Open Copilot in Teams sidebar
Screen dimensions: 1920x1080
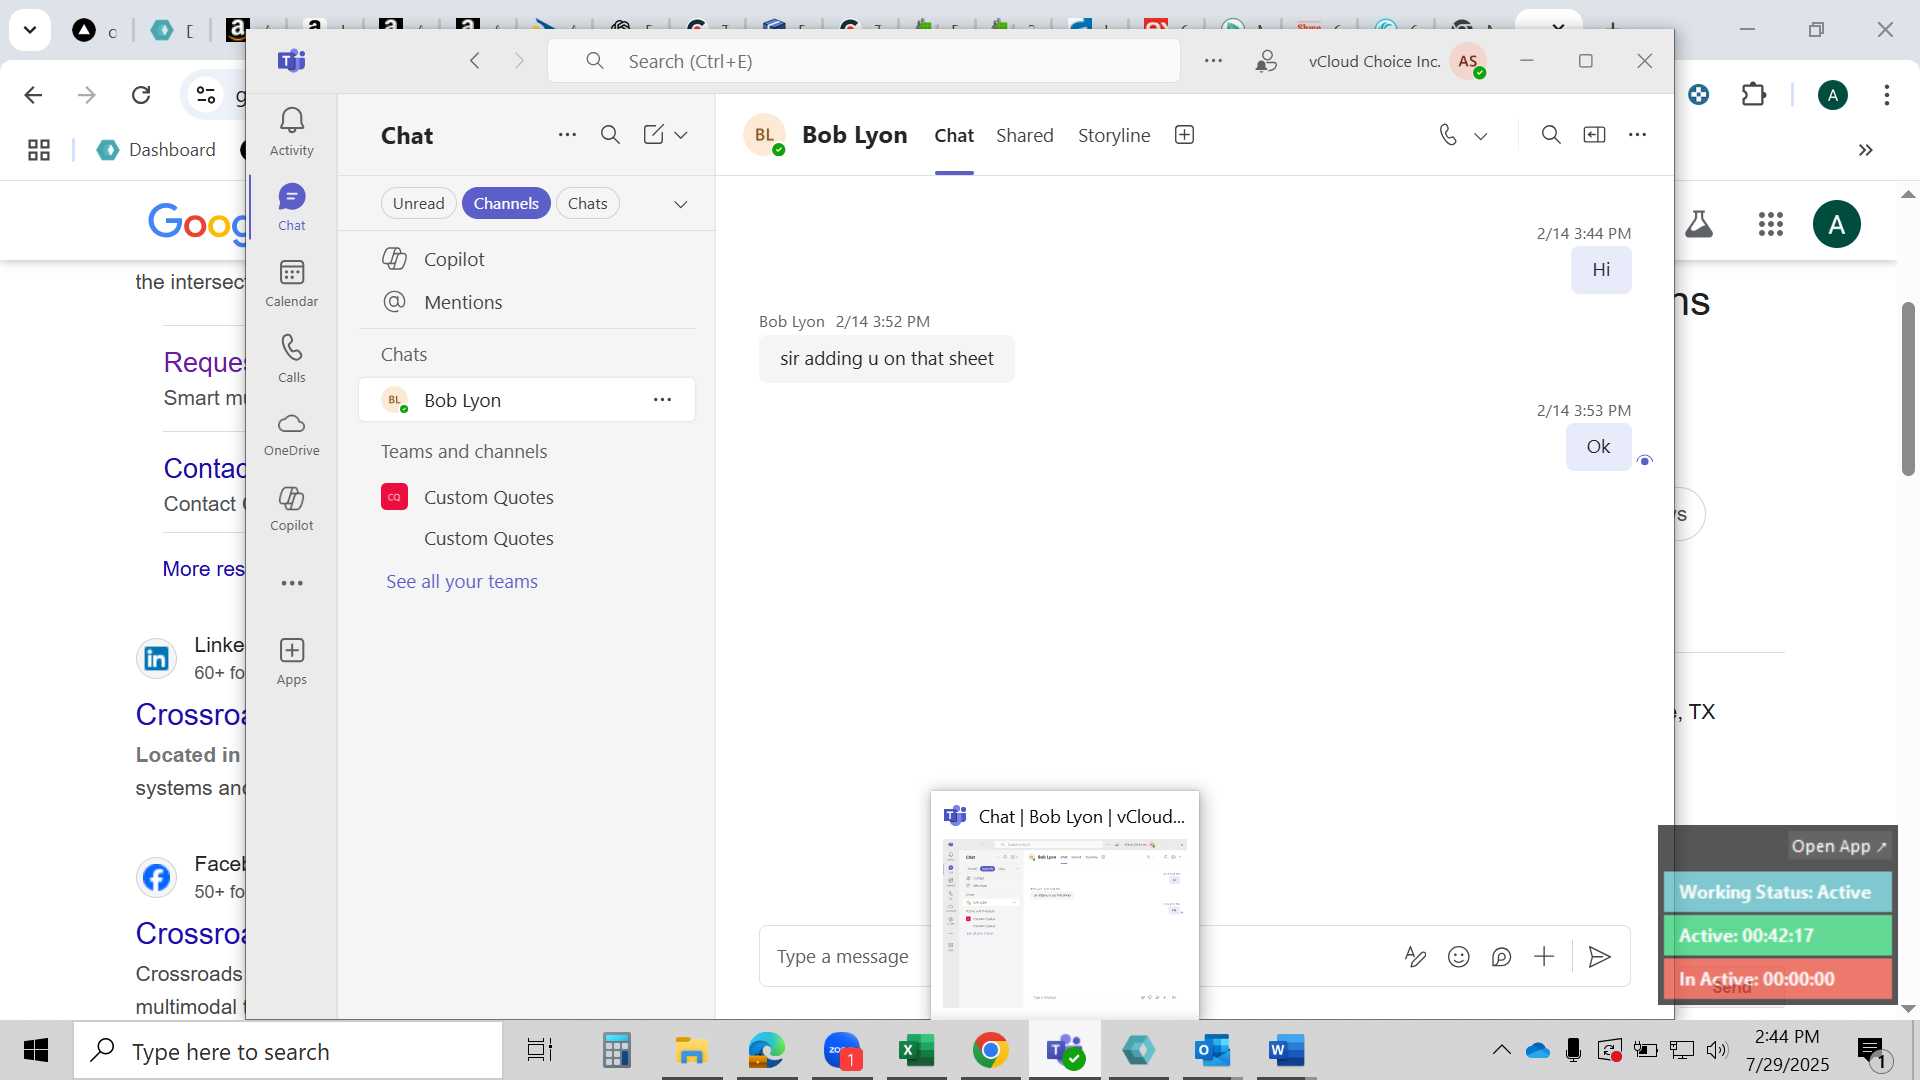pos(291,510)
